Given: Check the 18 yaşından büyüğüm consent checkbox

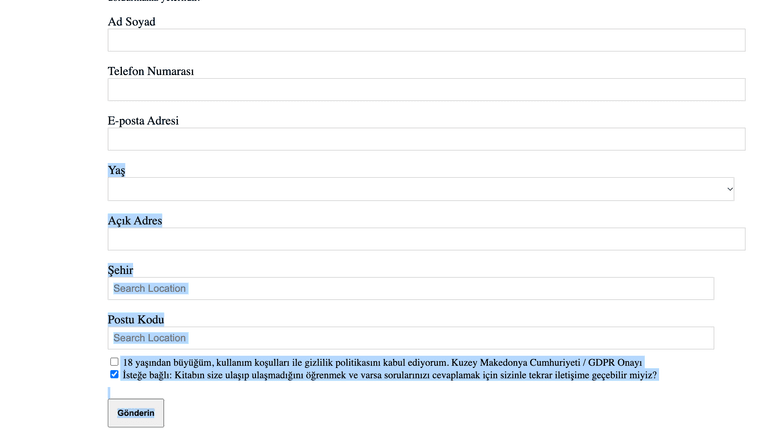Looking at the screenshot, I should 114,362.
